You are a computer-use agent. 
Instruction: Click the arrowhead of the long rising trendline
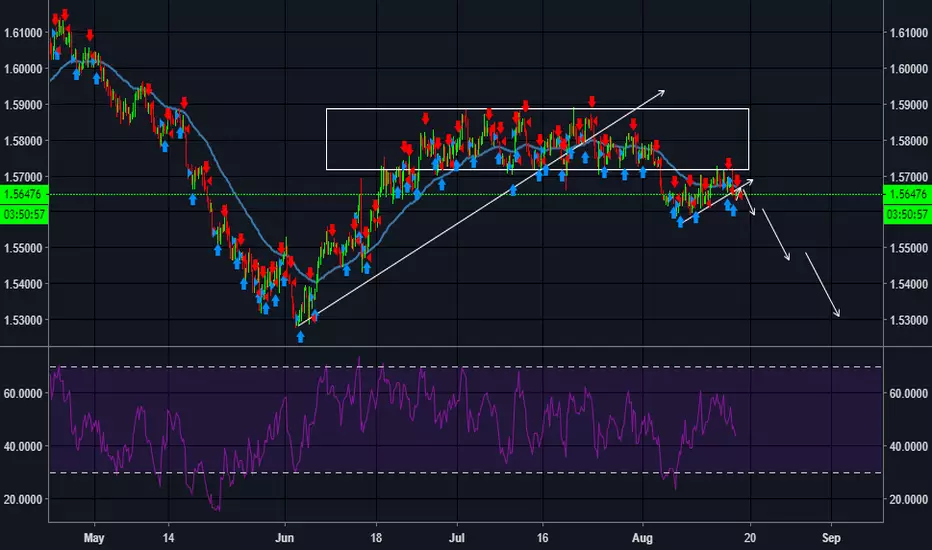coord(660,93)
